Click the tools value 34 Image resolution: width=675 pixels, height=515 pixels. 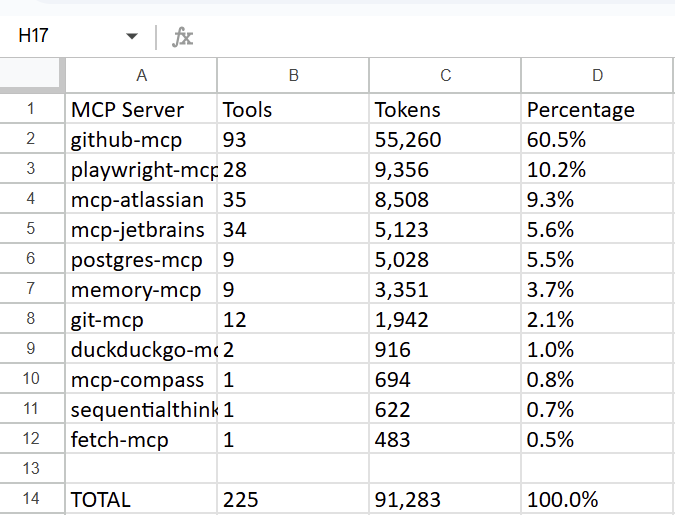click(x=293, y=229)
